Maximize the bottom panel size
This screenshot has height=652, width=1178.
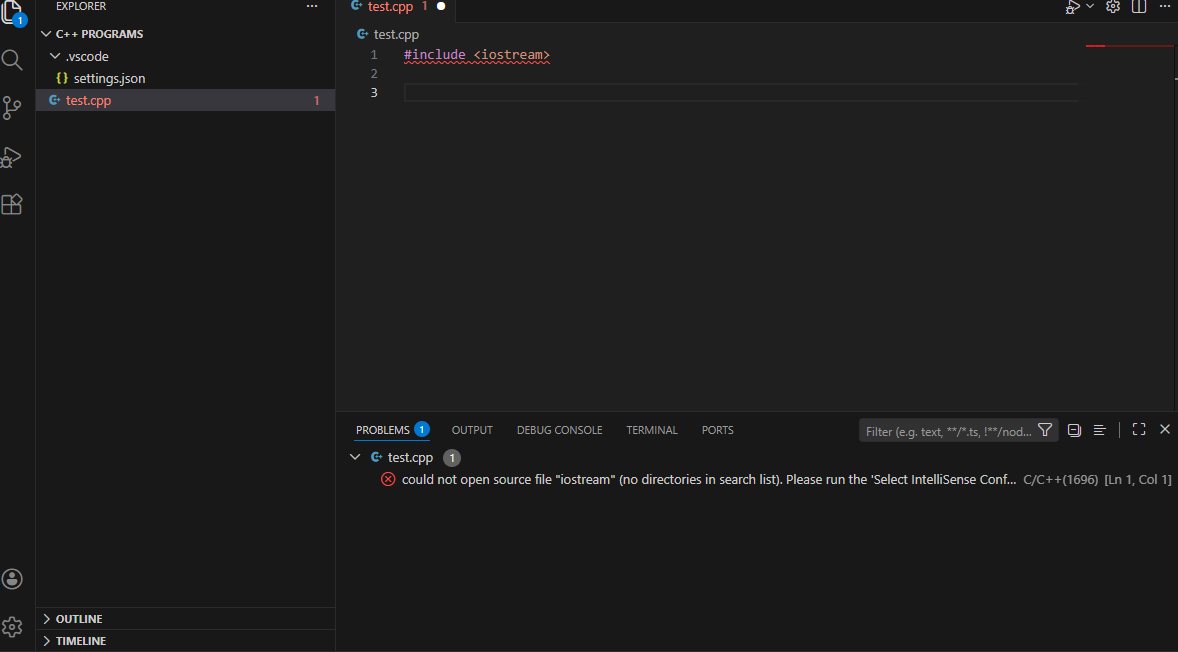point(1138,430)
